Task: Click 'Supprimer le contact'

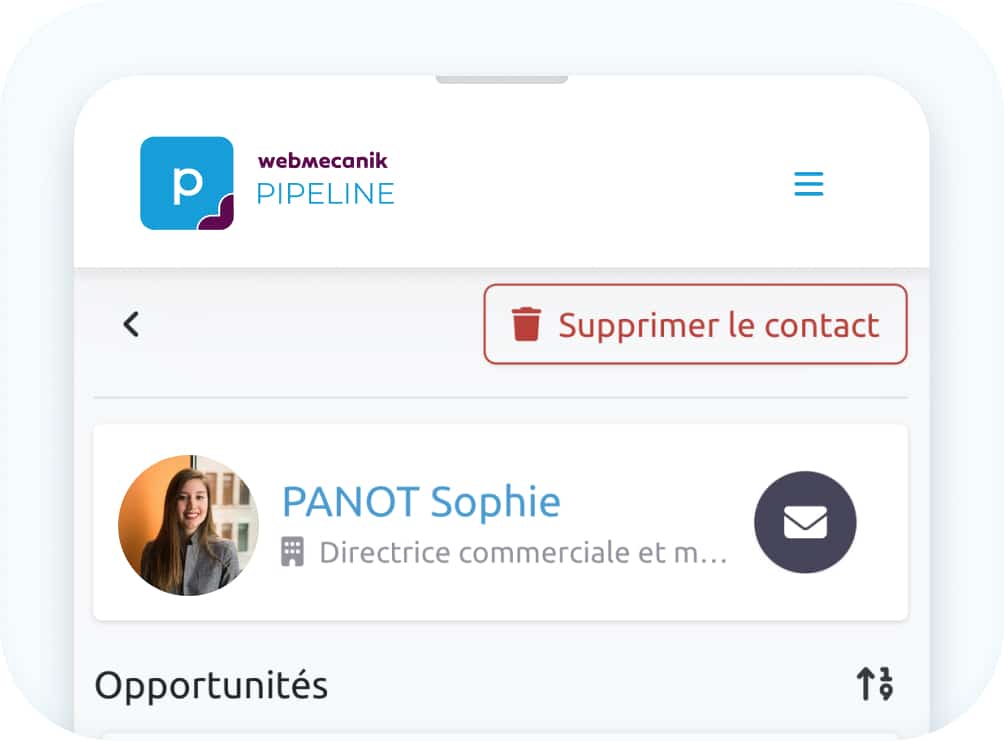Action: point(695,323)
